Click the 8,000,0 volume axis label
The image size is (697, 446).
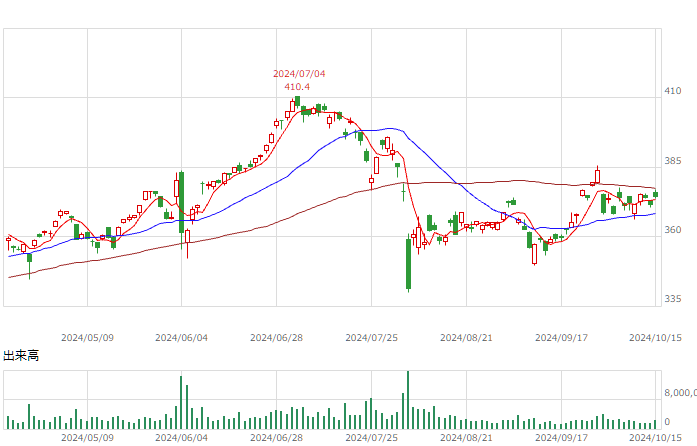pos(681,393)
